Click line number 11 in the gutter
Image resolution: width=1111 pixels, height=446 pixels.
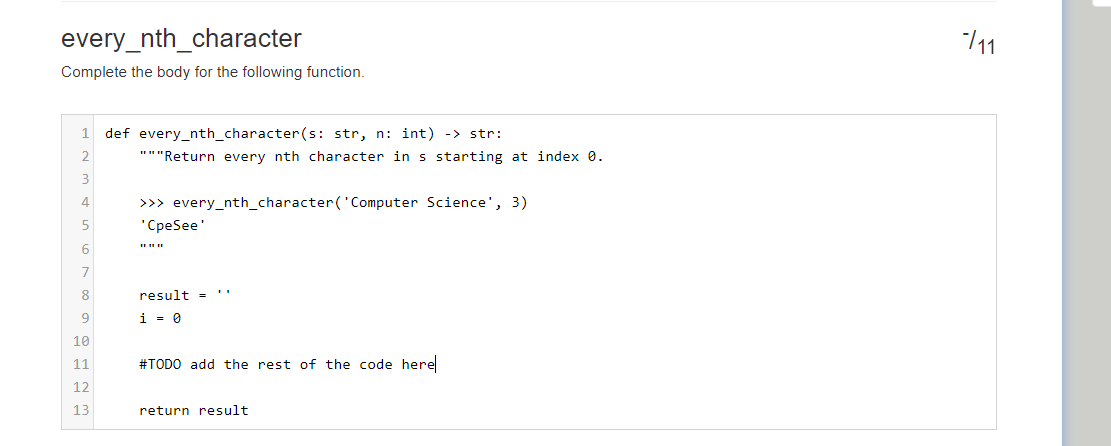(x=81, y=364)
